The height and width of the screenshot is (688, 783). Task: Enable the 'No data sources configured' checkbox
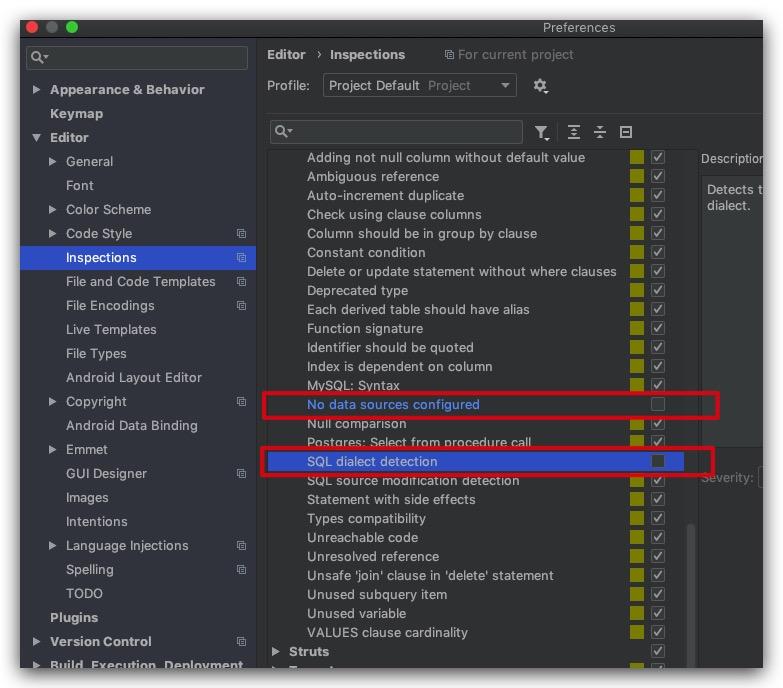(657, 404)
